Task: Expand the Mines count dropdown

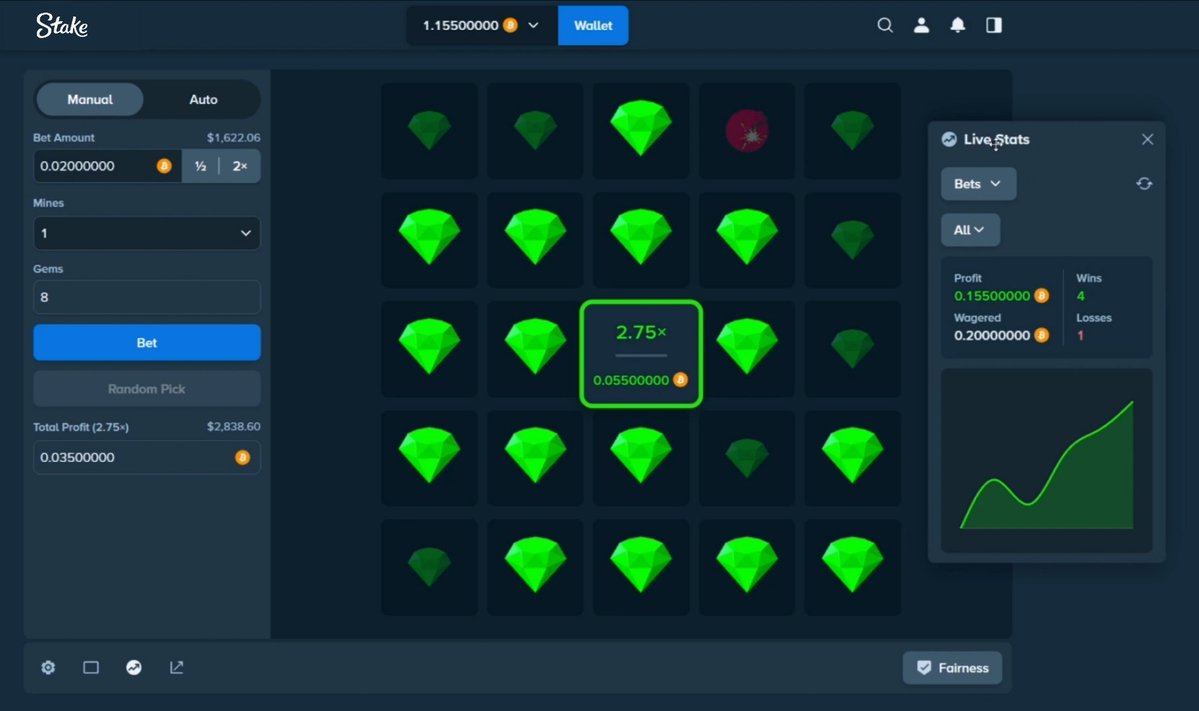Action: click(147, 233)
